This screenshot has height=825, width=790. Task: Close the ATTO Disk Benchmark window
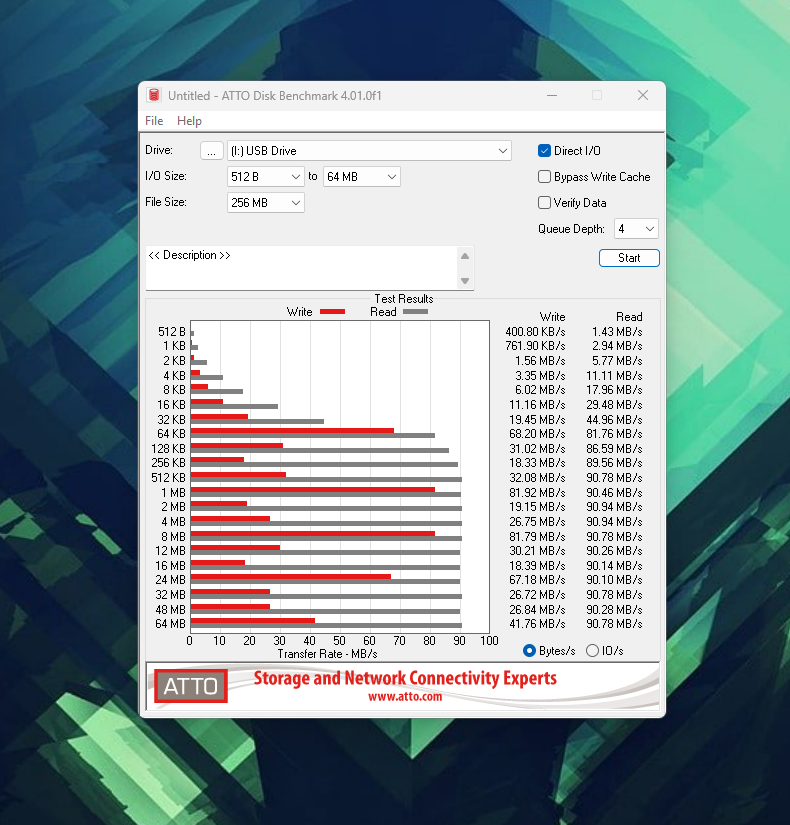(643, 95)
